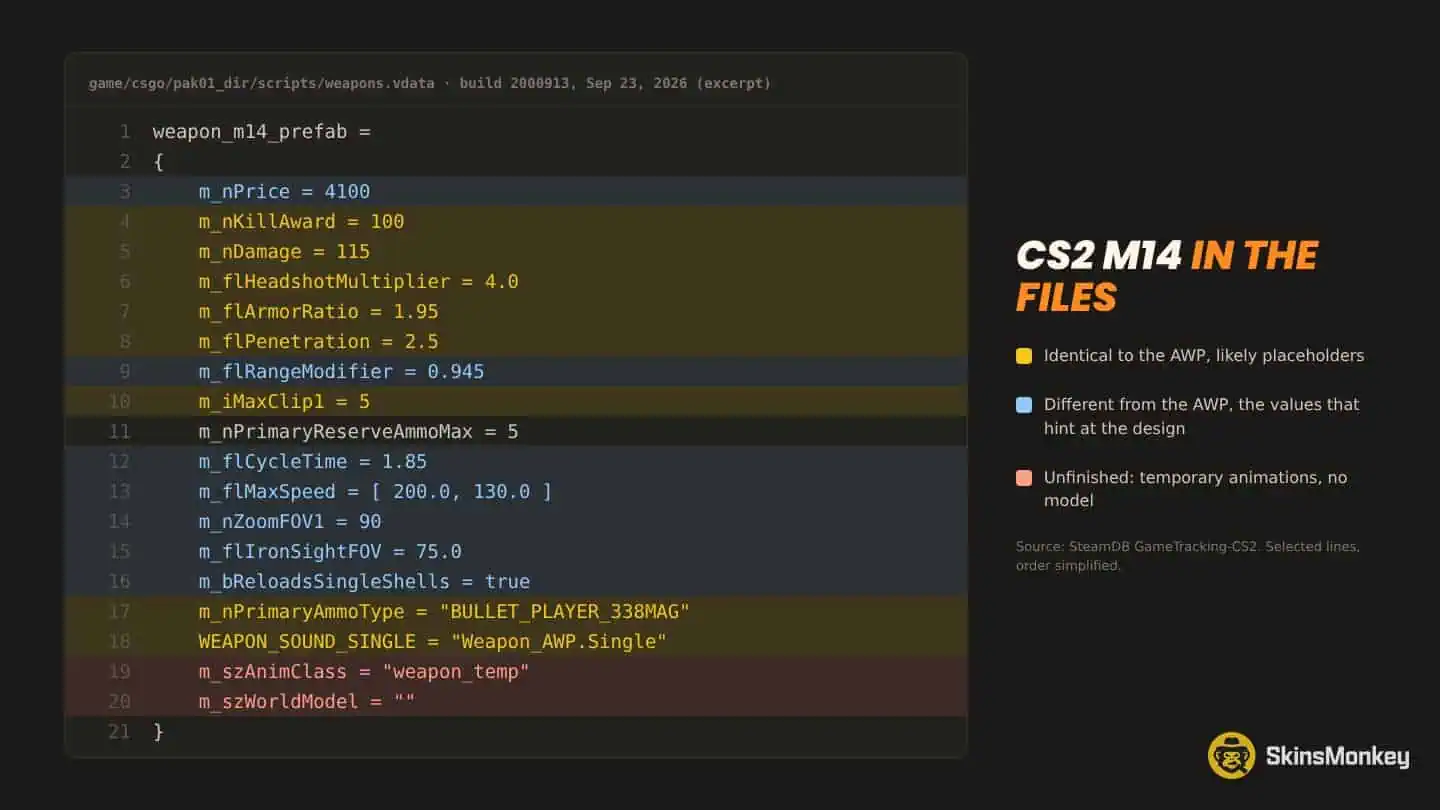Click line number 1 in the gutter
Viewport: 1440px width, 810px height.
pyautogui.click(x=125, y=132)
